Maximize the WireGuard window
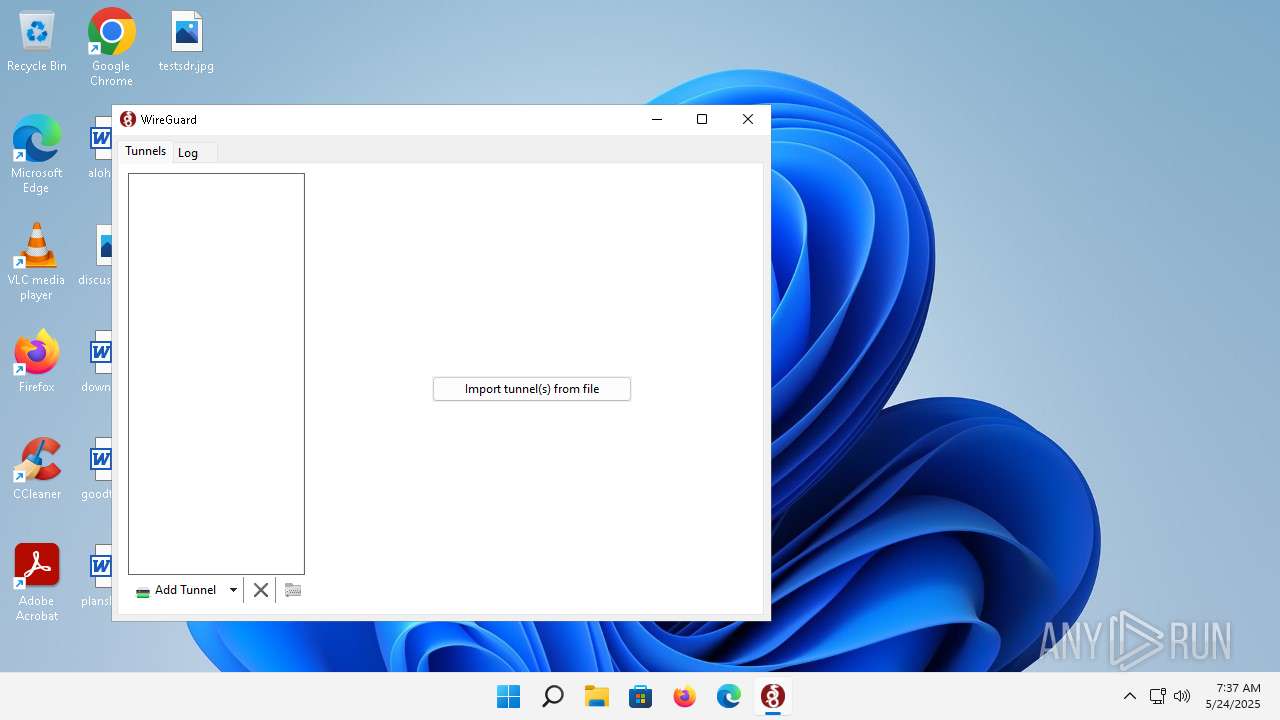The width and height of the screenshot is (1280, 720). pyautogui.click(x=702, y=119)
